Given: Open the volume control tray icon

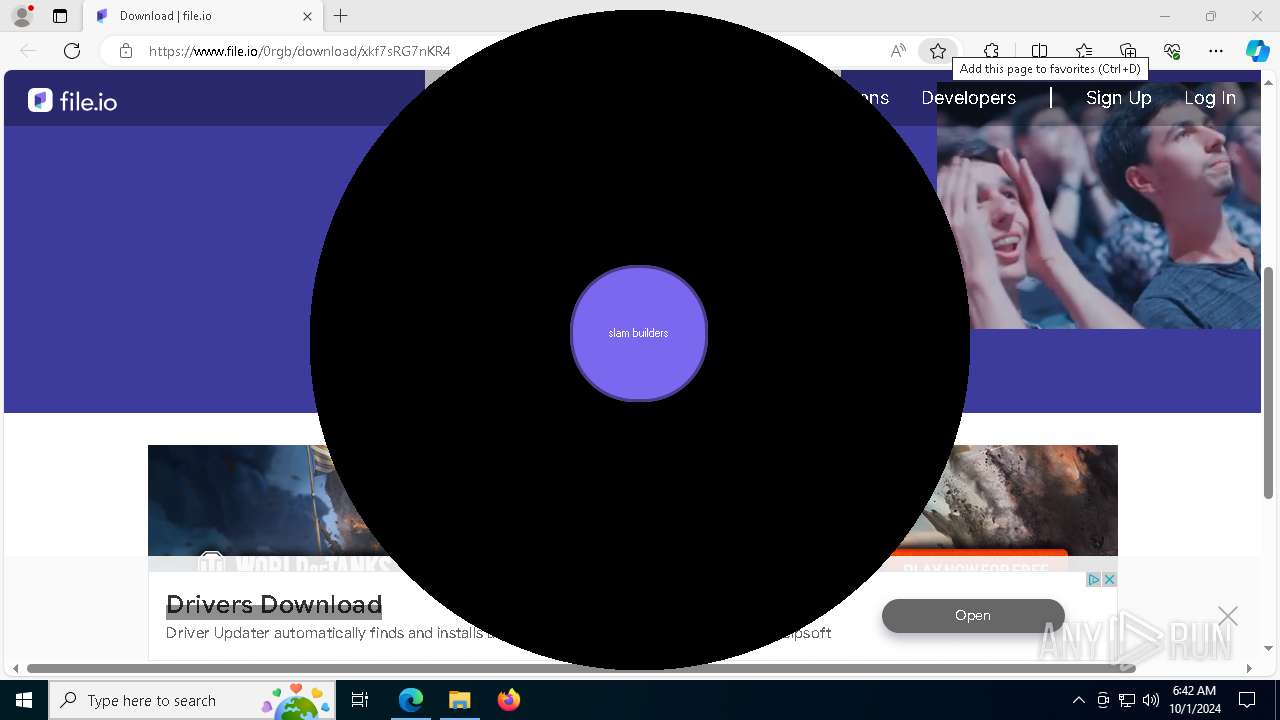Looking at the screenshot, I should (x=1151, y=700).
